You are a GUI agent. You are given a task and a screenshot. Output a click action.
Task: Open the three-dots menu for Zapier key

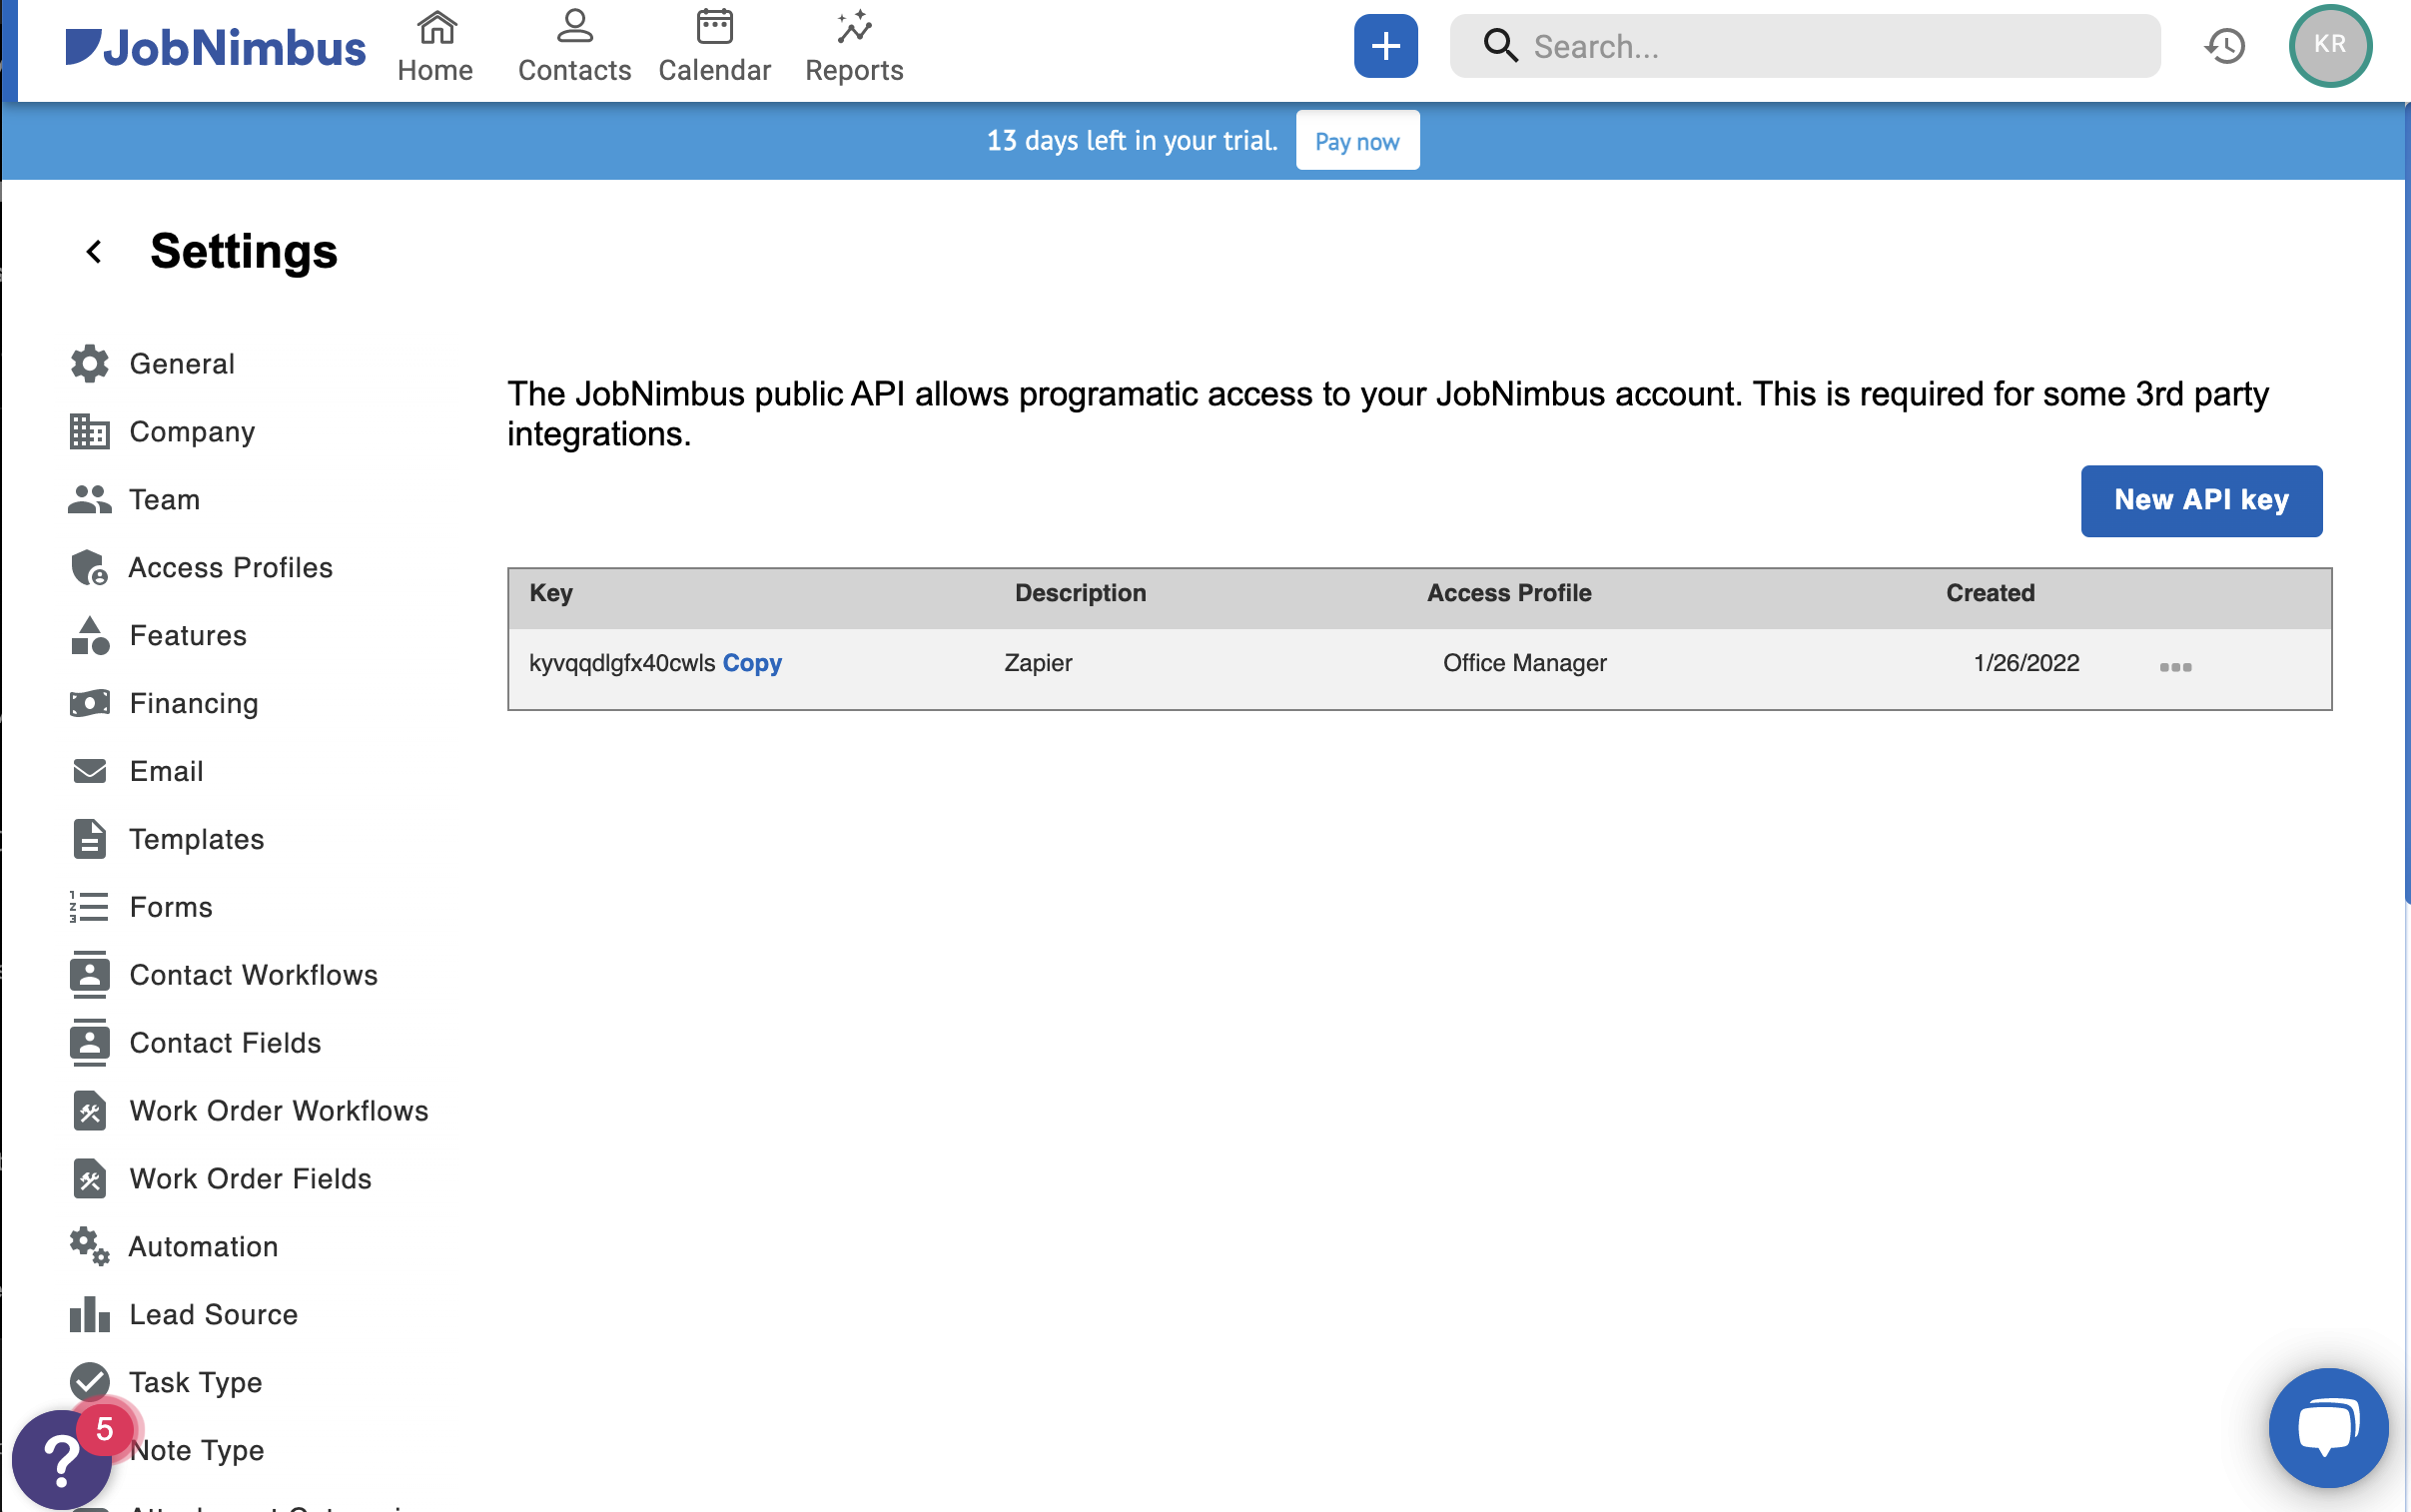2175,667
